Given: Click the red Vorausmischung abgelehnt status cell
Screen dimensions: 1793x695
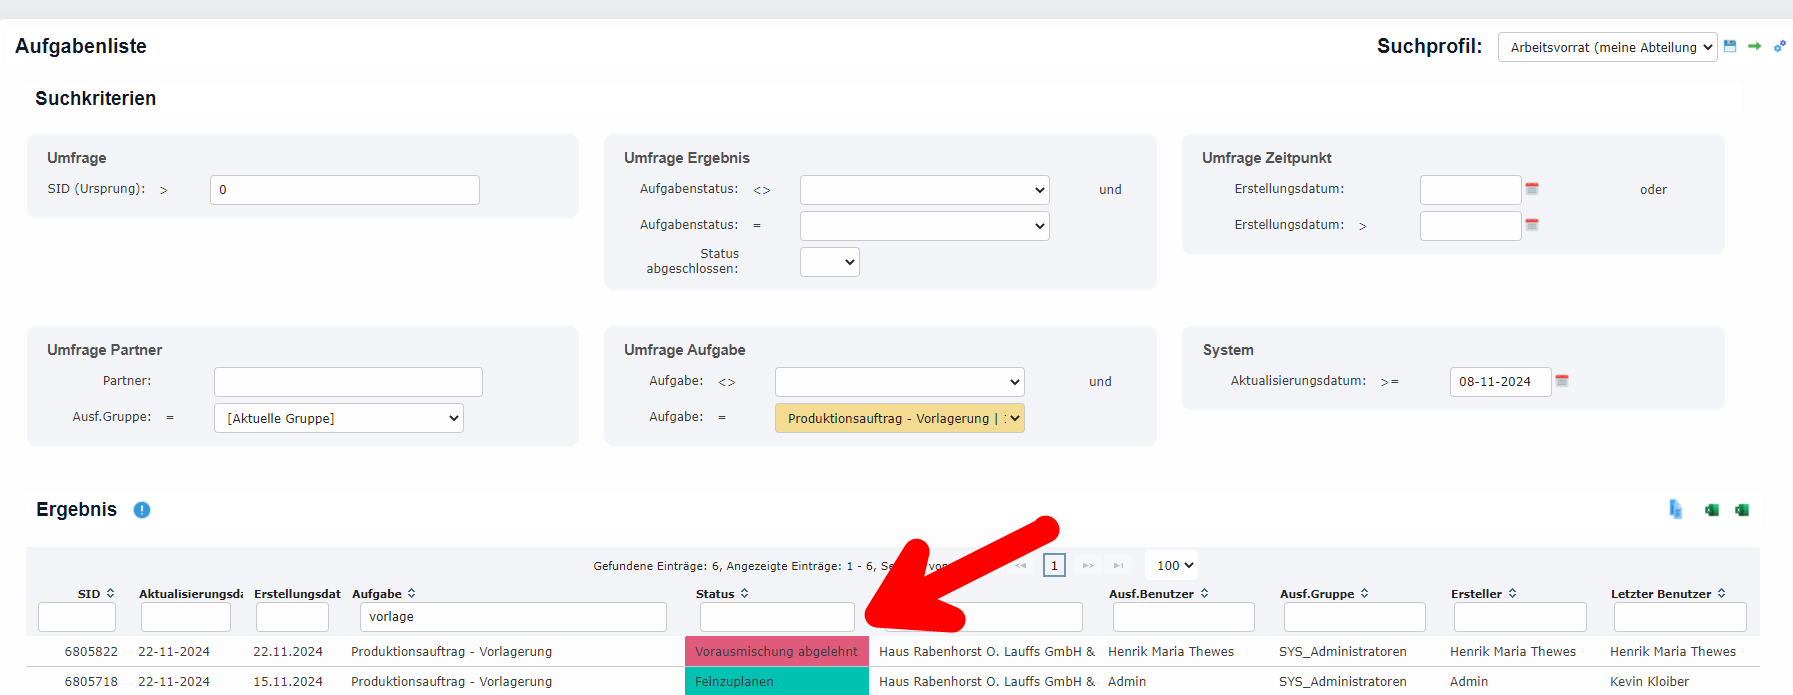Looking at the screenshot, I should point(776,651).
